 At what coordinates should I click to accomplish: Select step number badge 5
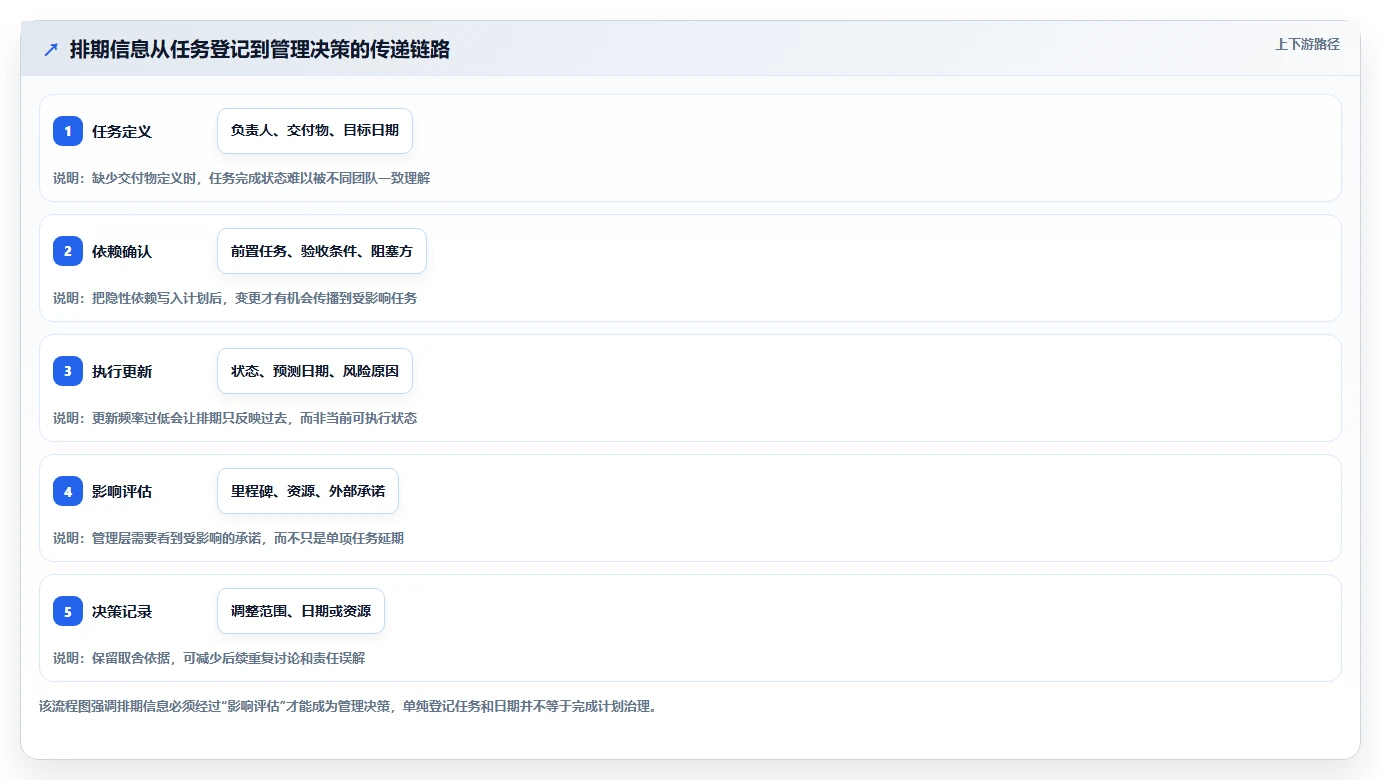point(68,611)
